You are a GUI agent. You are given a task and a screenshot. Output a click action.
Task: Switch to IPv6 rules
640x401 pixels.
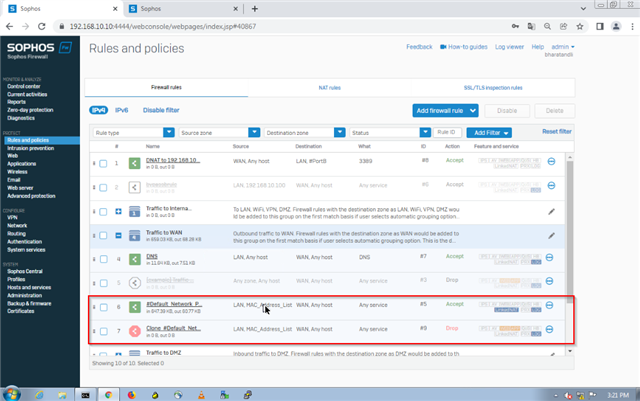(x=122, y=110)
